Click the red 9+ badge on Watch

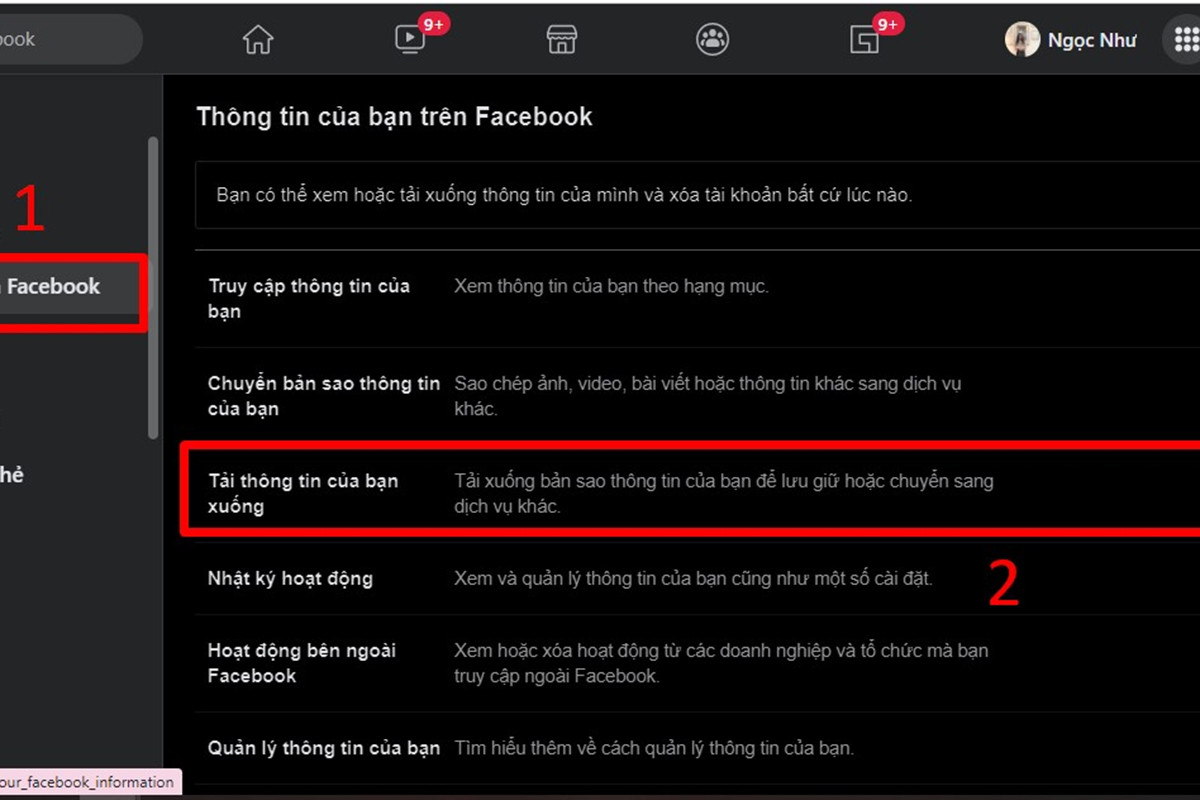pyautogui.click(x=434, y=24)
